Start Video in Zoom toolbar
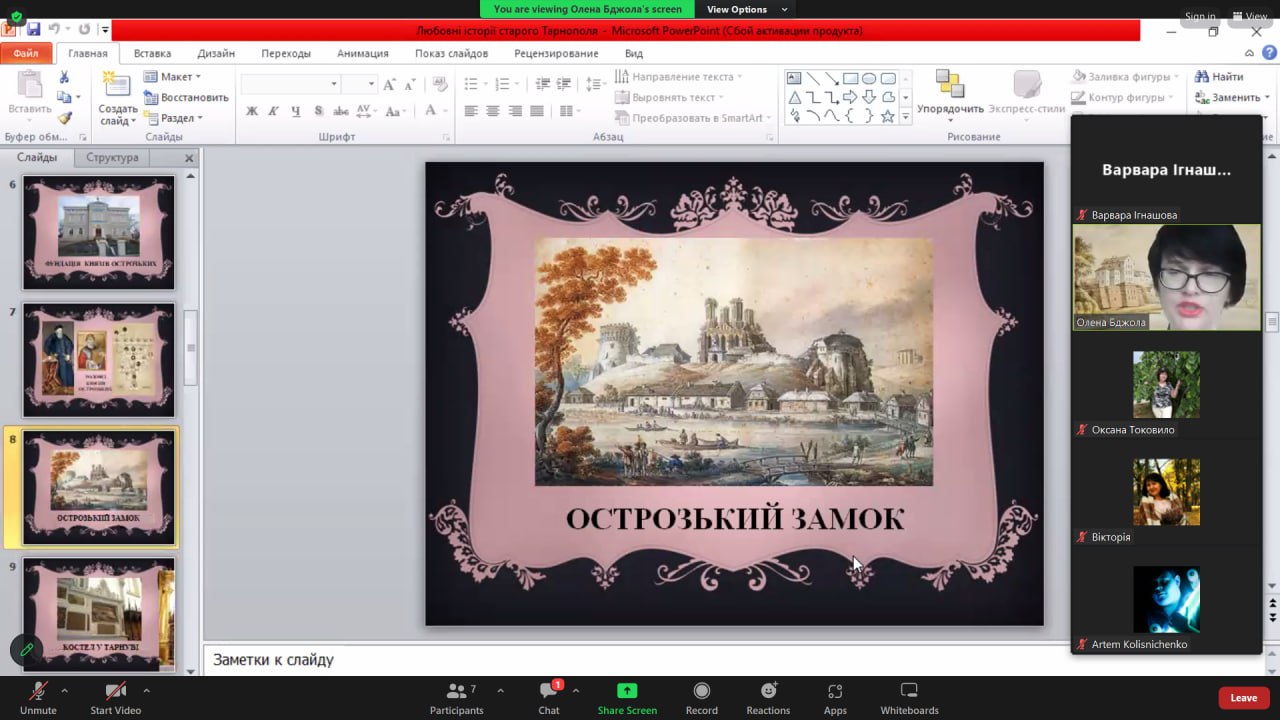 tap(115, 698)
